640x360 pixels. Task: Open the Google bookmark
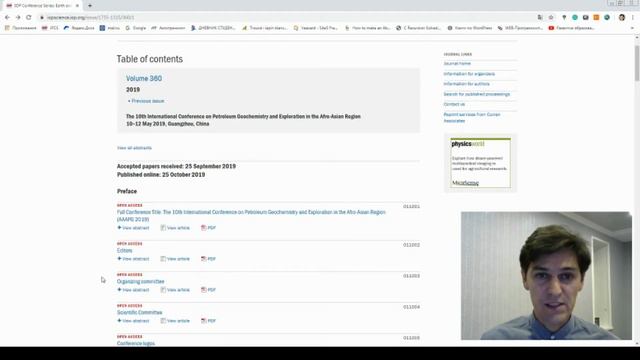[x=135, y=28]
